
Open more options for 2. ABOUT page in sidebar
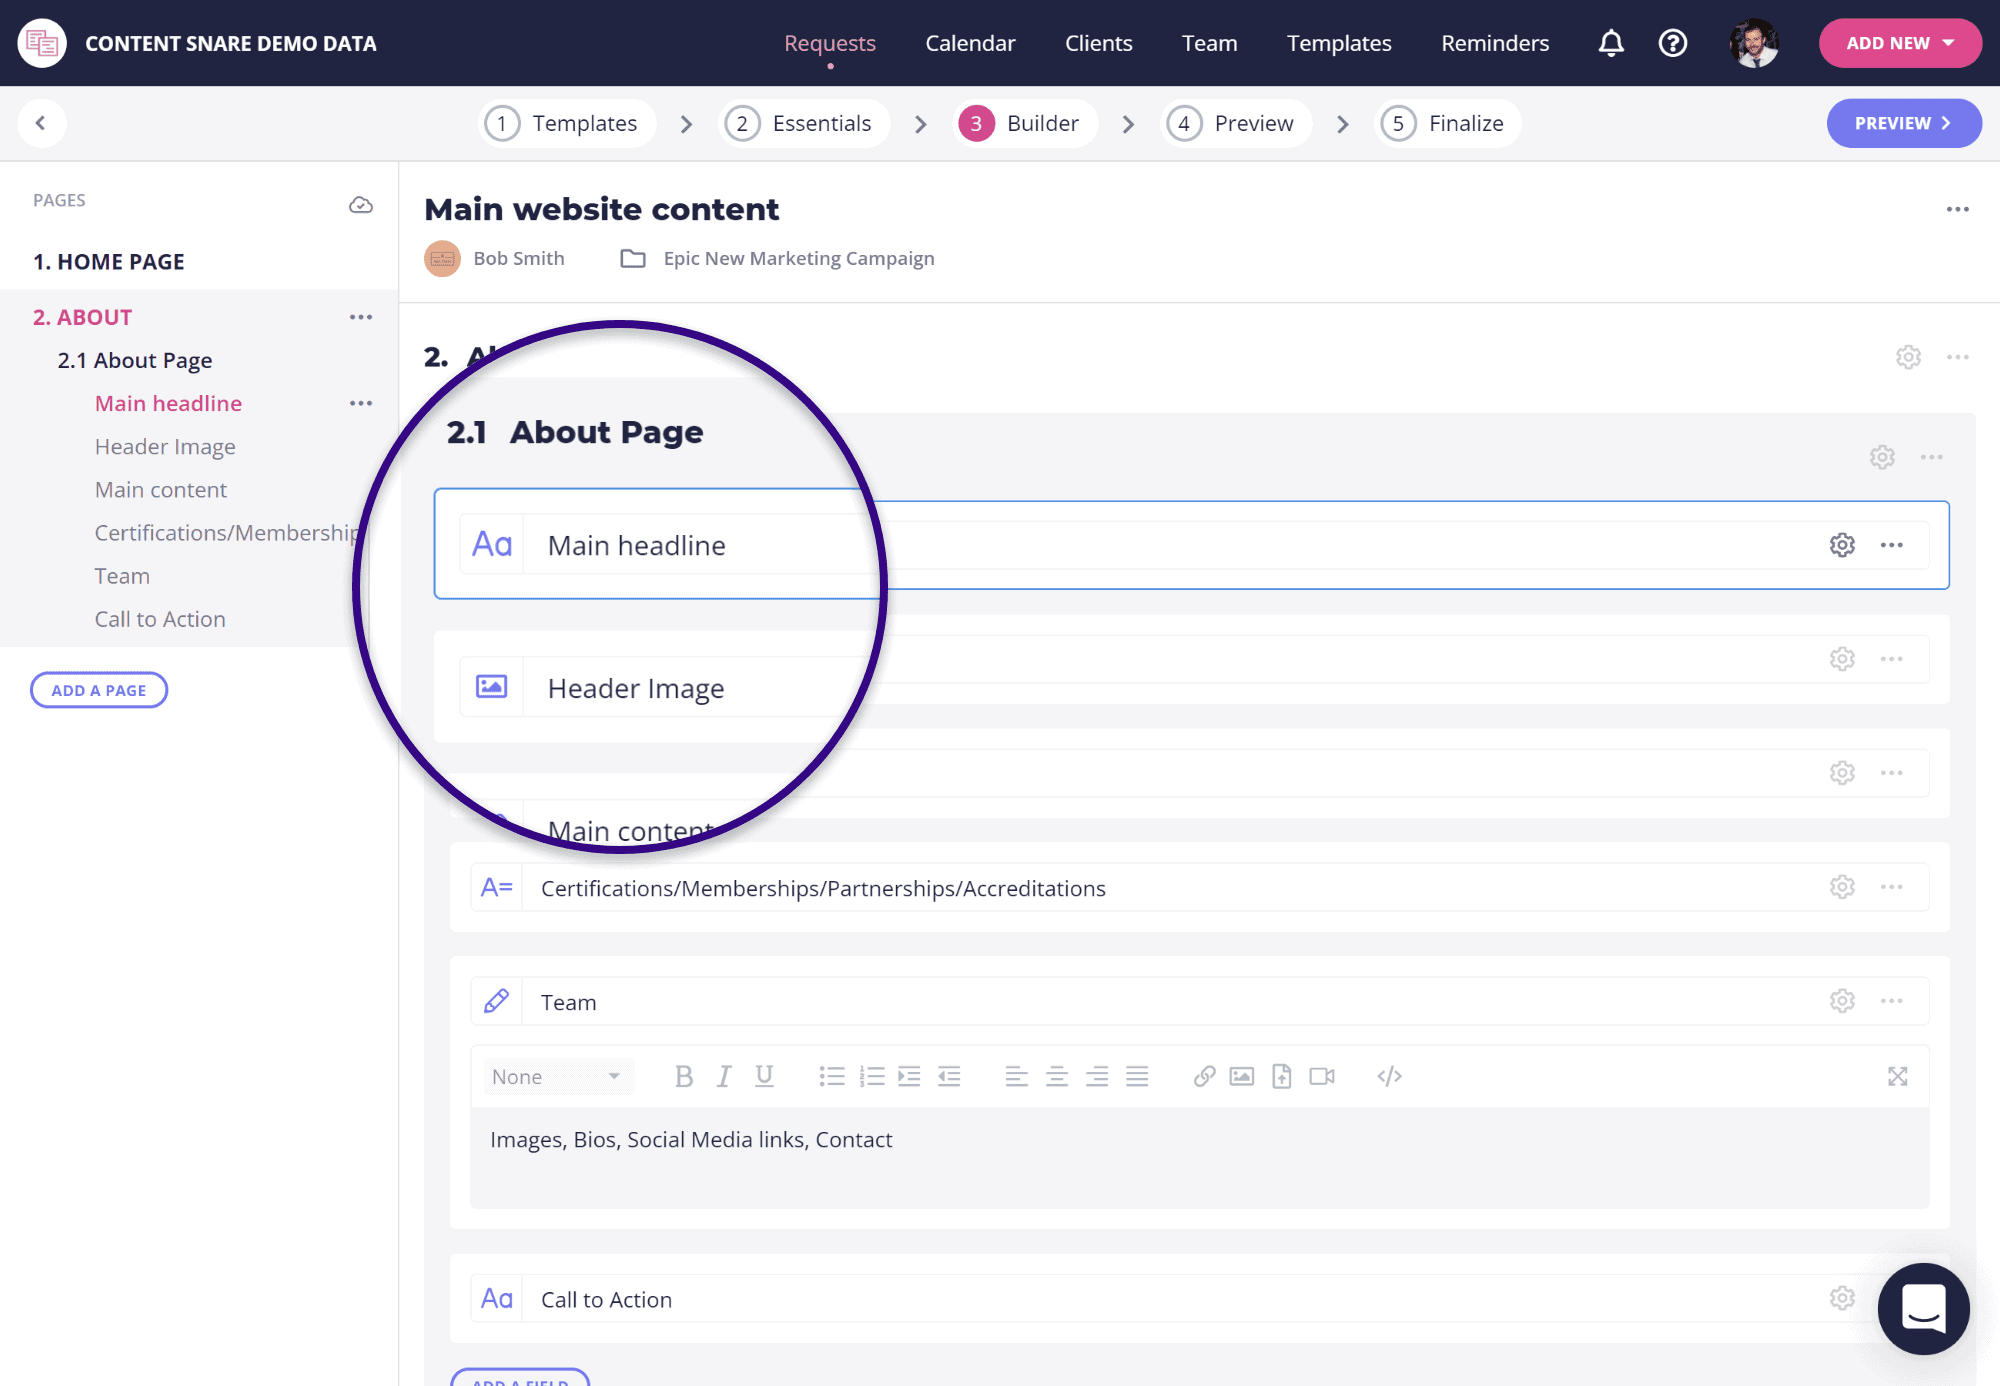(x=361, y=317)
